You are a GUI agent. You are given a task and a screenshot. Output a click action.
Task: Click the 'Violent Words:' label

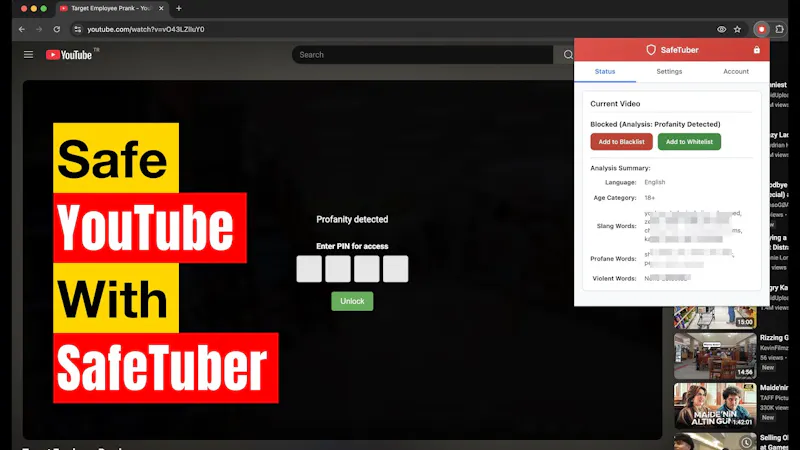point(614,279)
